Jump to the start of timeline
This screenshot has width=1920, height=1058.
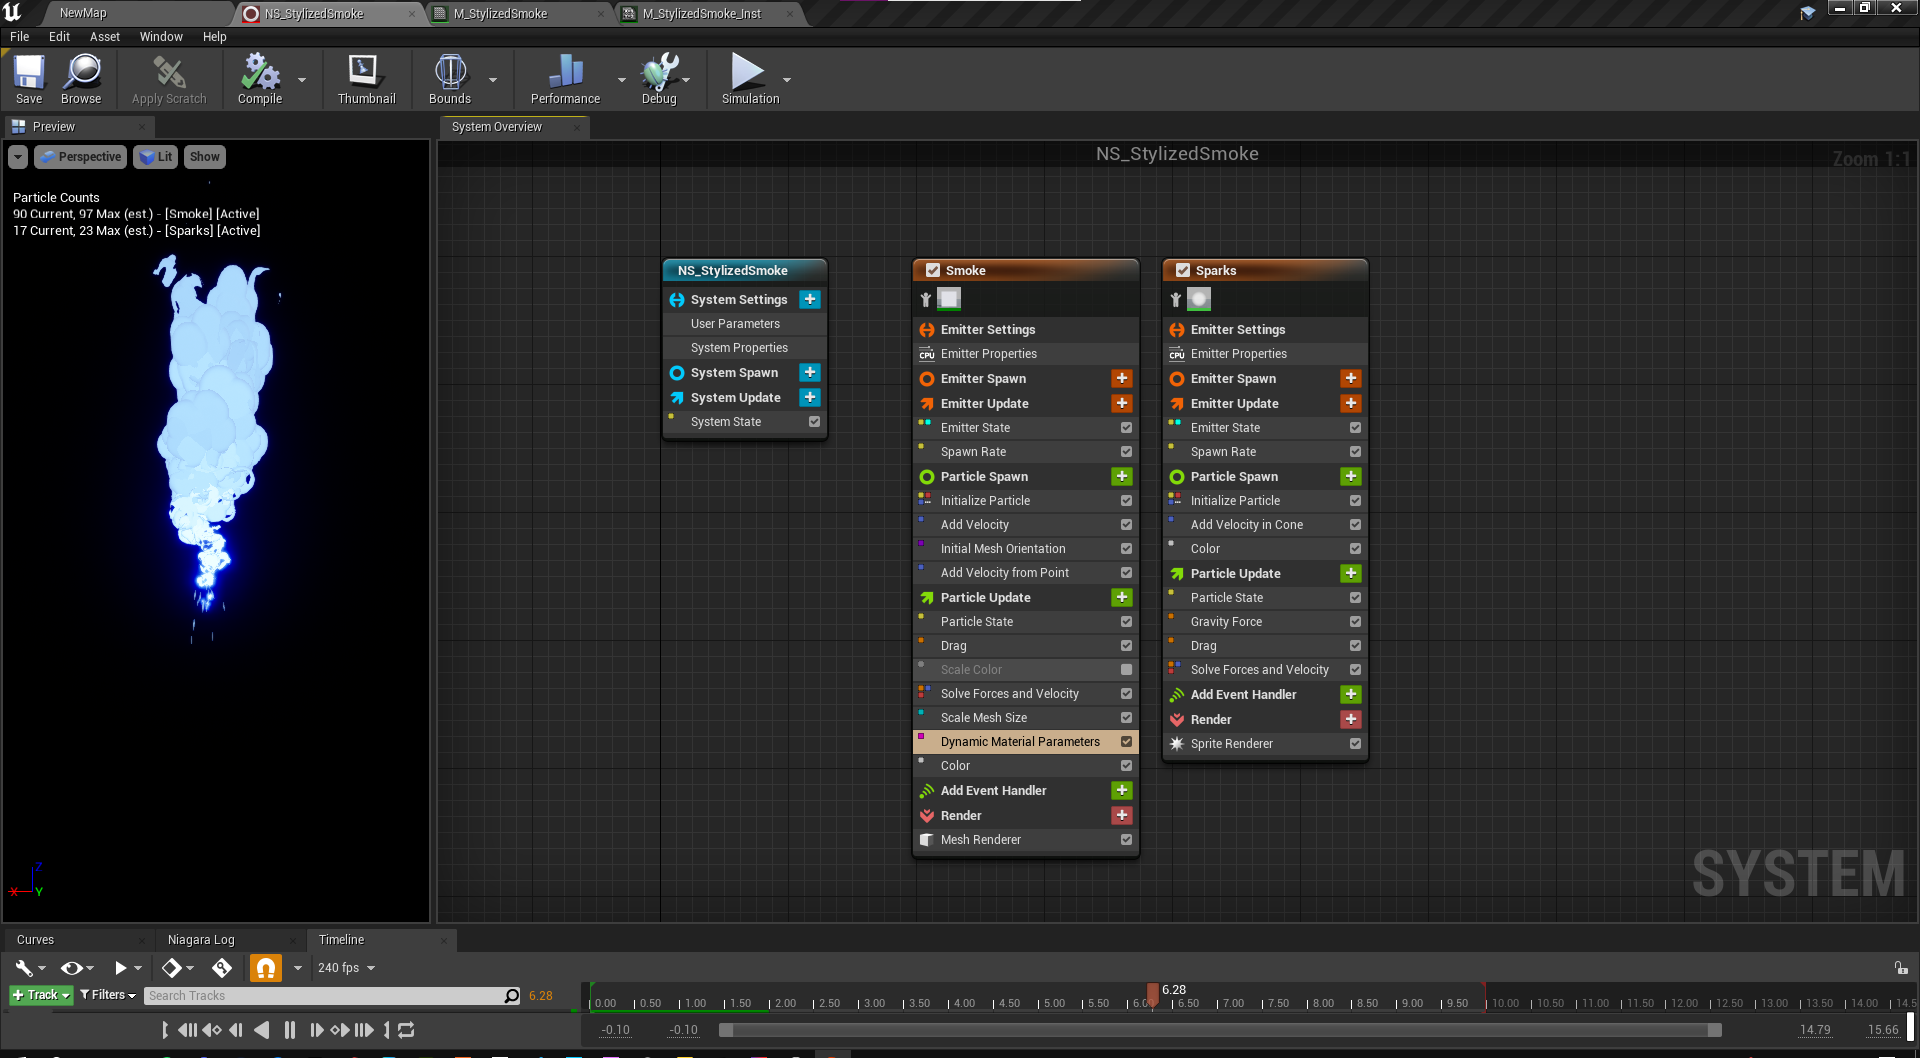(165, 1029)
